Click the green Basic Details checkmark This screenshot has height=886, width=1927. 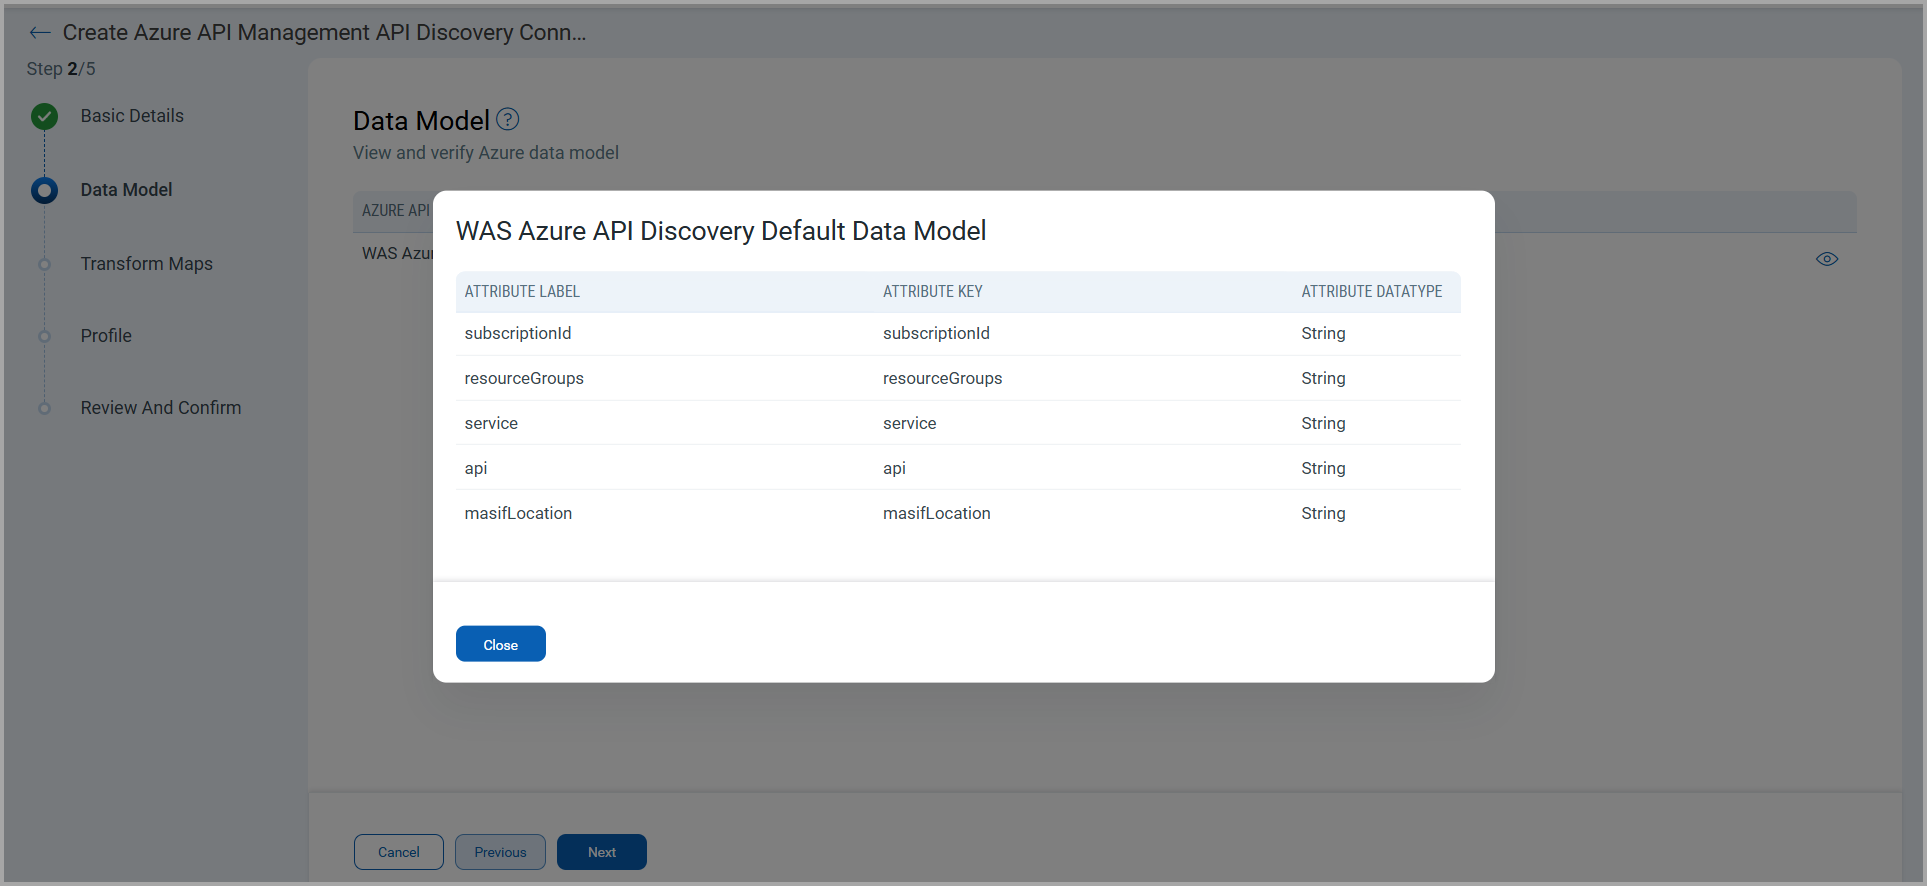(x=44, y=117)
